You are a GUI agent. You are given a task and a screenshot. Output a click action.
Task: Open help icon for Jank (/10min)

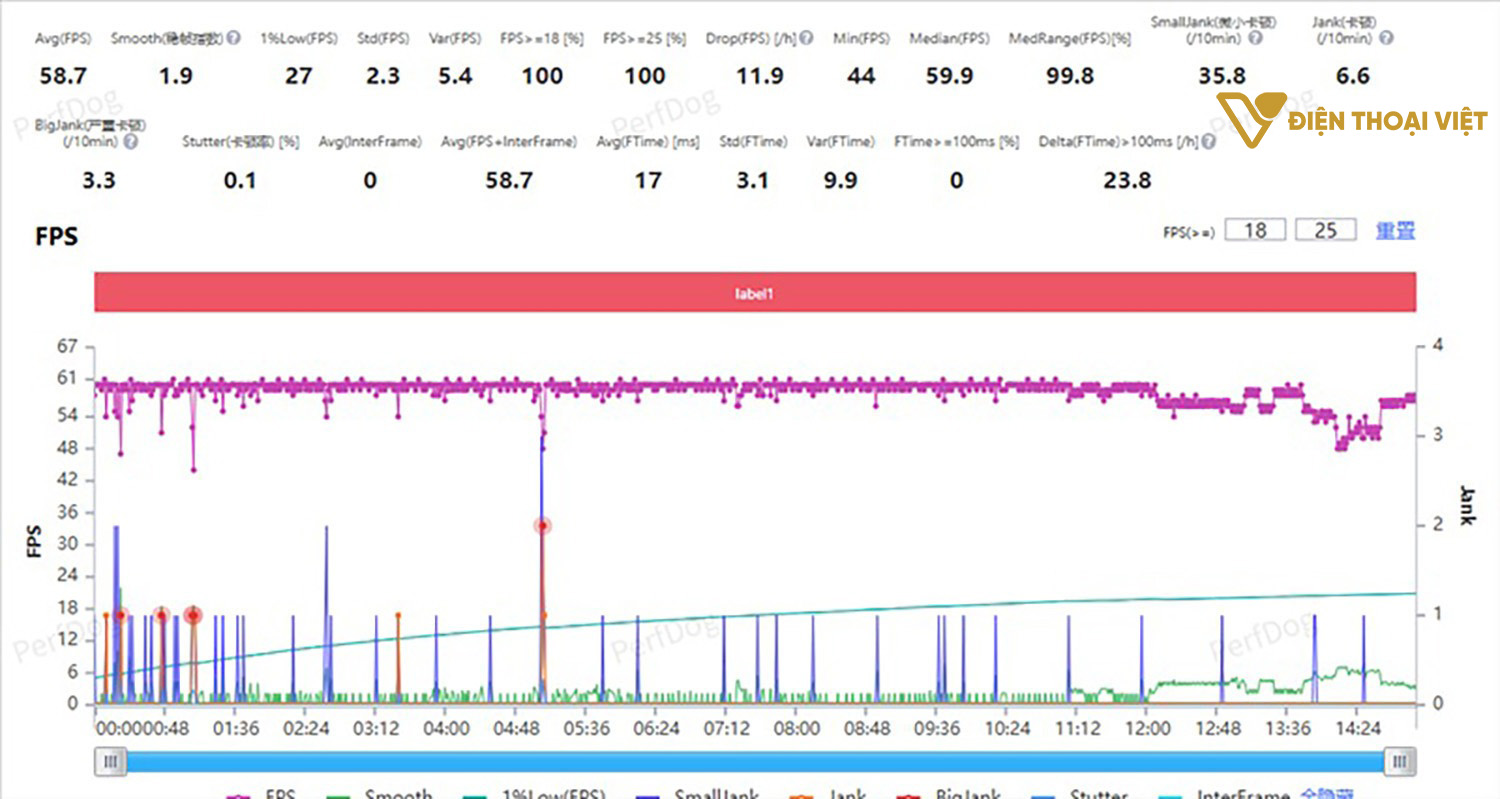tap(1384, 38)
